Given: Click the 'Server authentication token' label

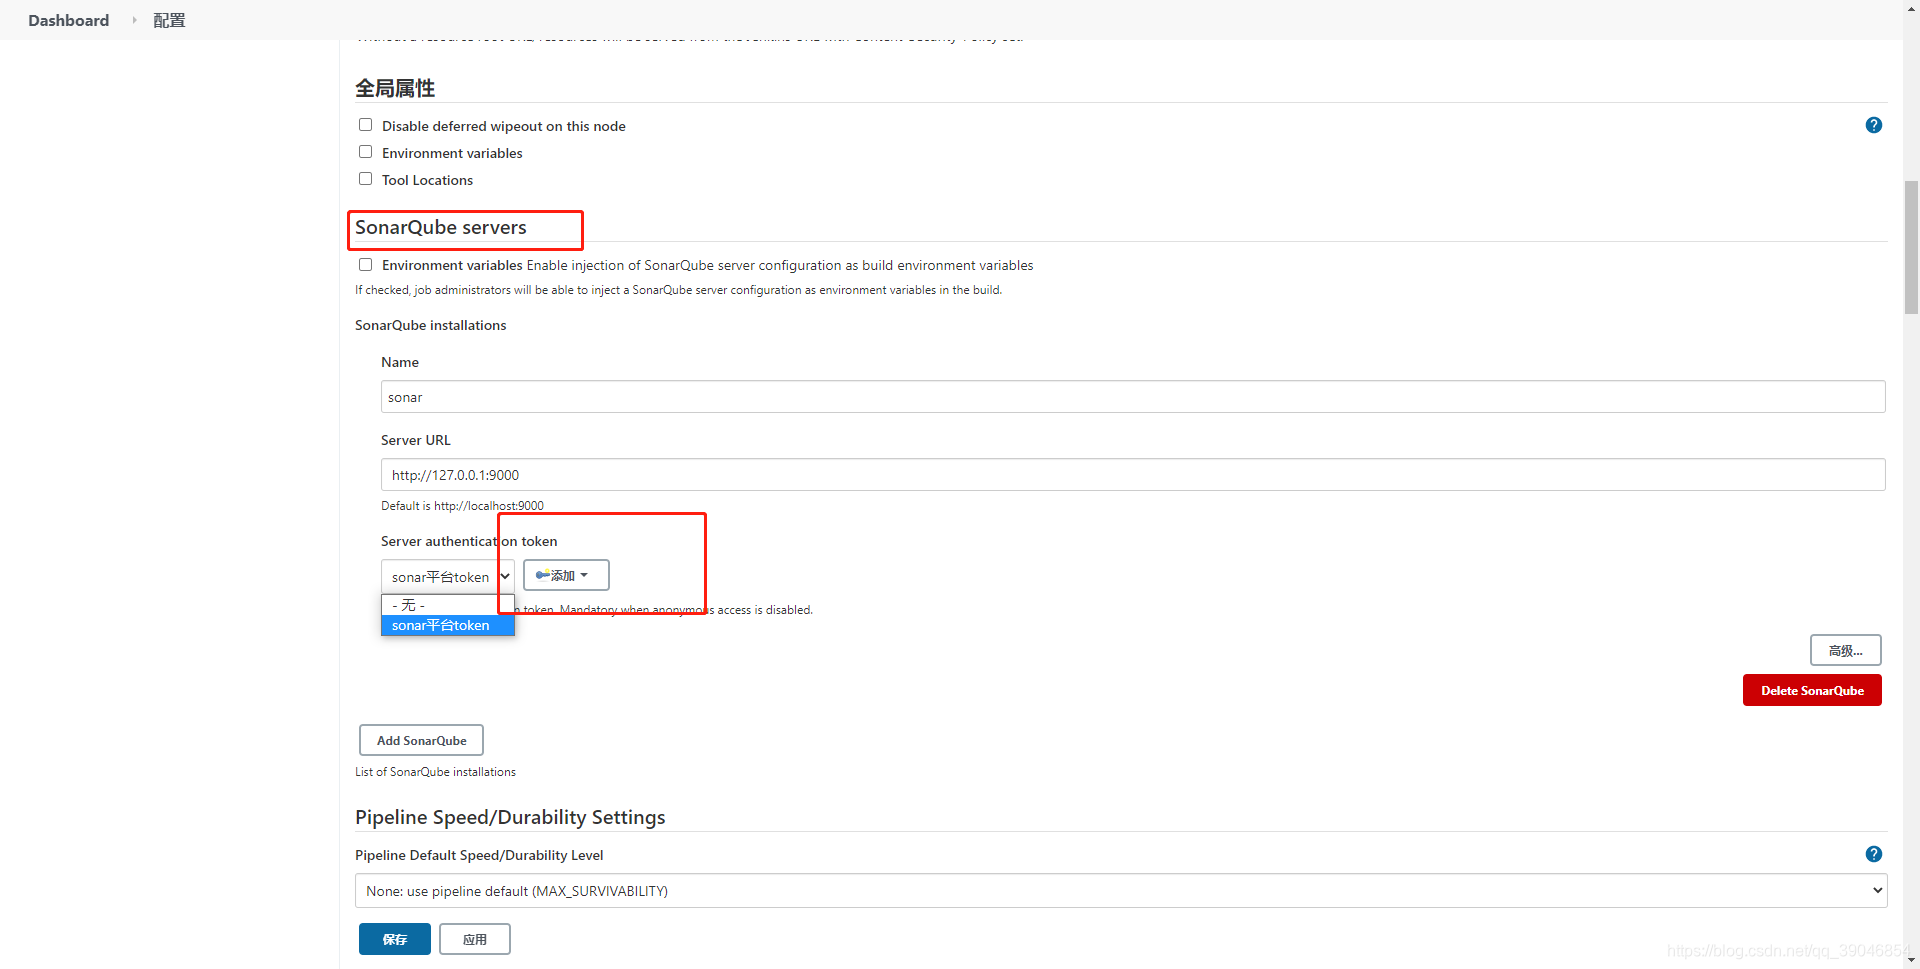Looking at the screenshot, I should point(469,541).
